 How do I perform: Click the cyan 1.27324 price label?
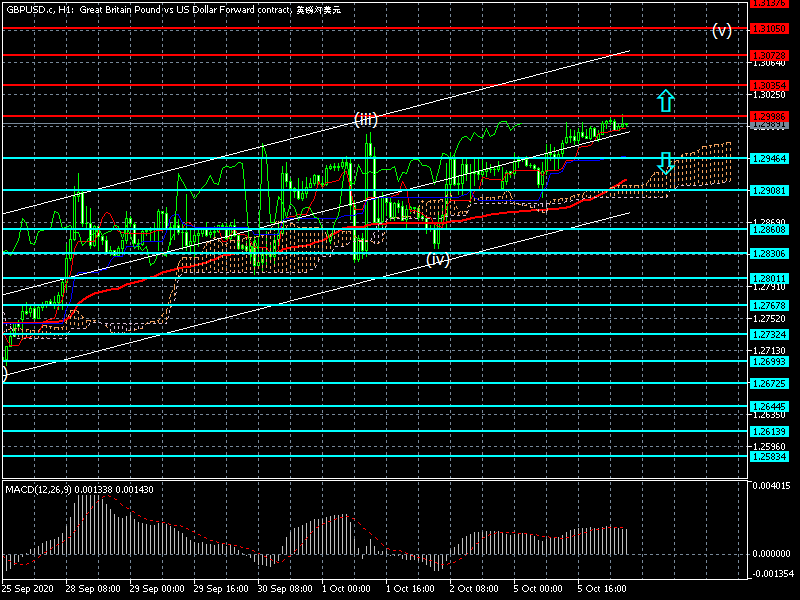point(769,335)
